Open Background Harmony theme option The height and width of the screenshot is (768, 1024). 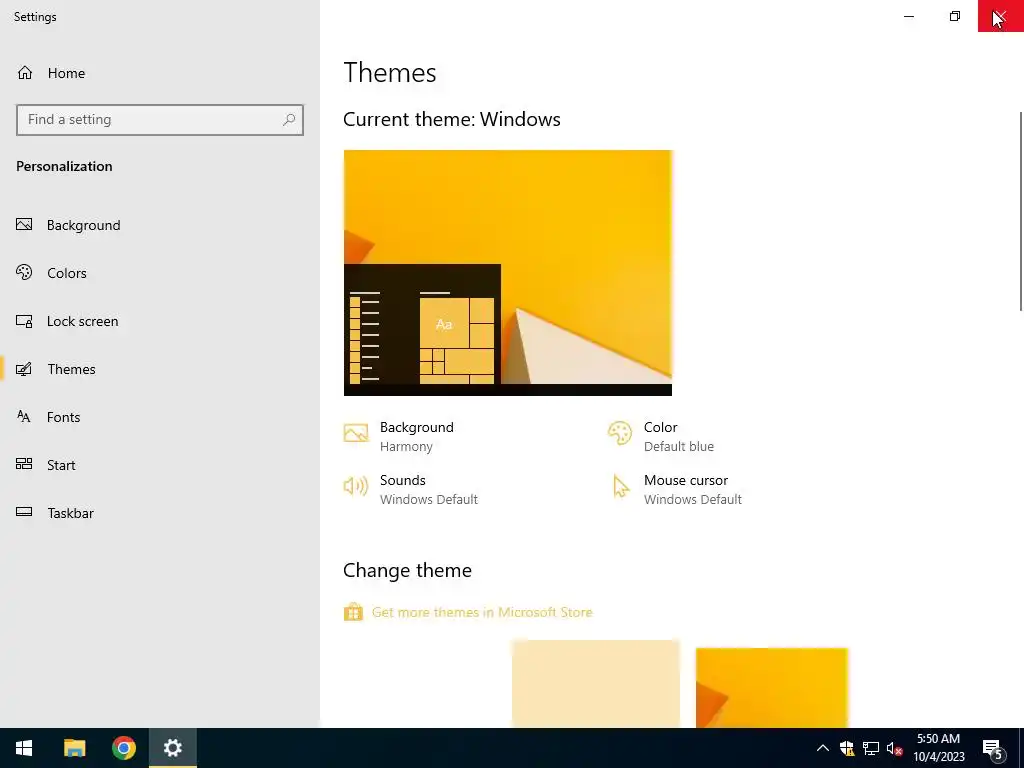[417, 436]
